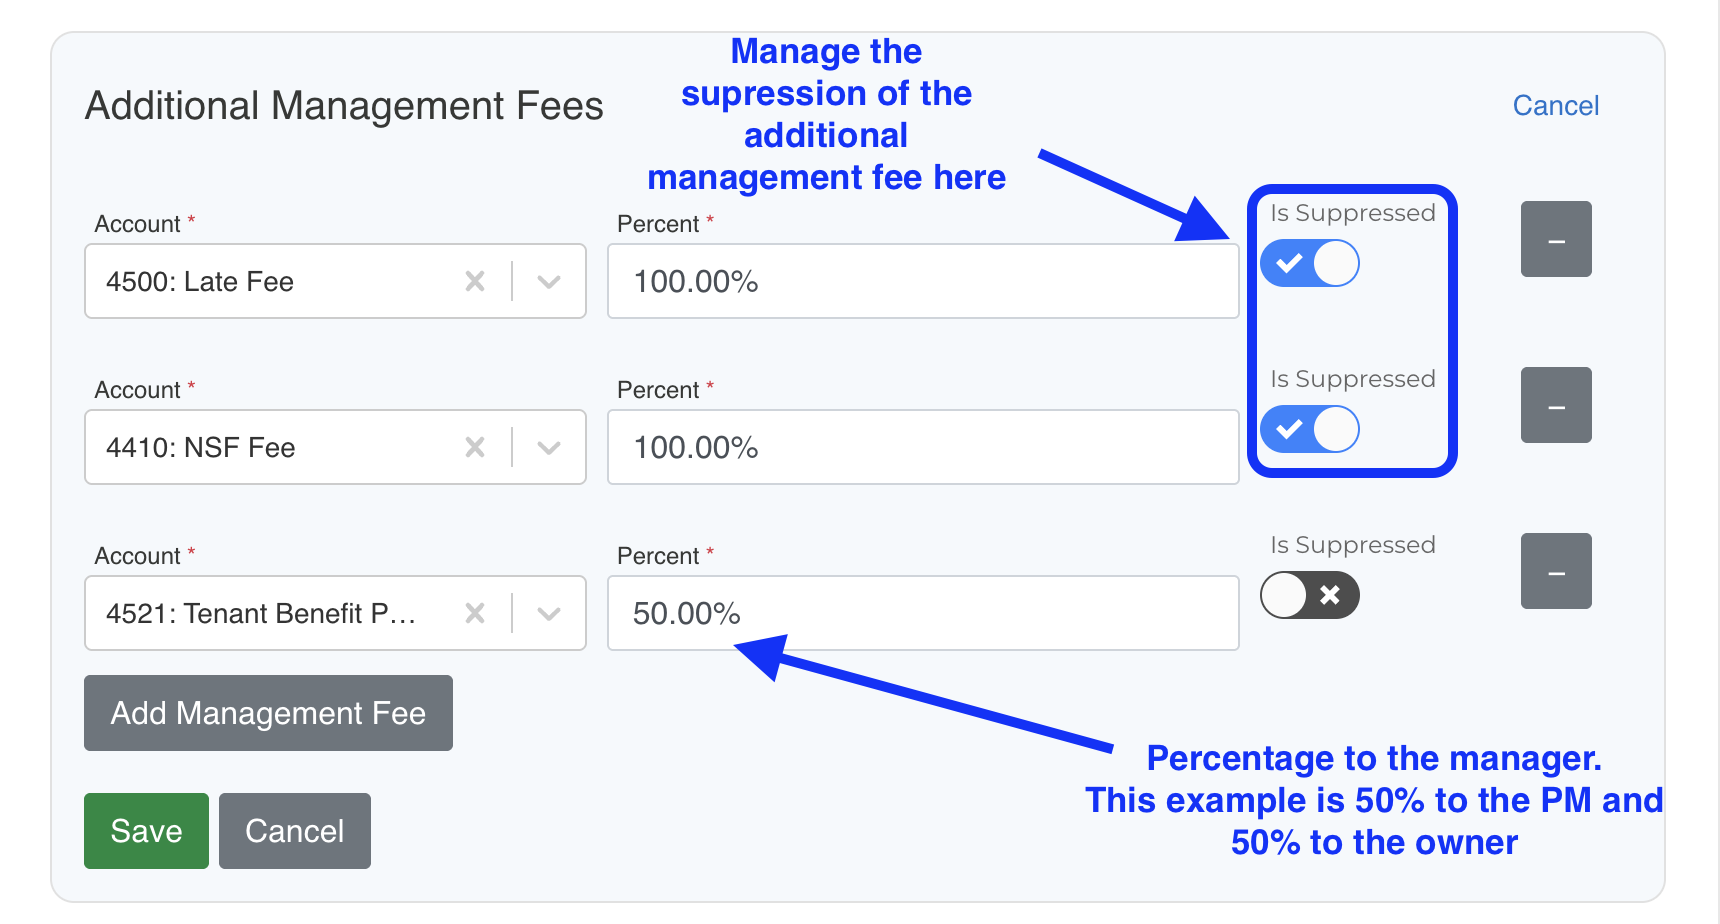The height and width of the screenshot is (924, 1720).
Task: Save the additional management fees
Action: coord(146,831)
